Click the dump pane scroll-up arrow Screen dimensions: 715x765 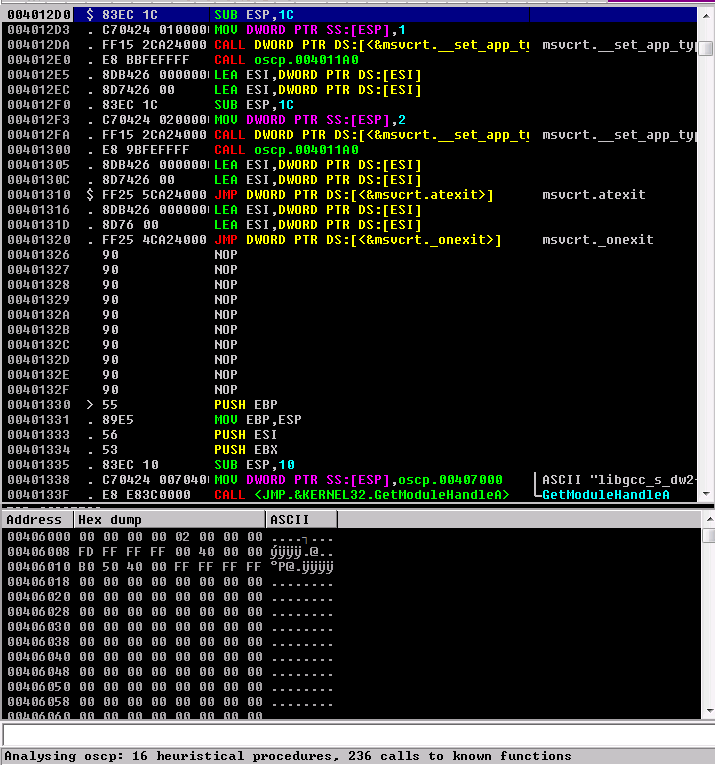pyautogui.click(x=709, y=519)
